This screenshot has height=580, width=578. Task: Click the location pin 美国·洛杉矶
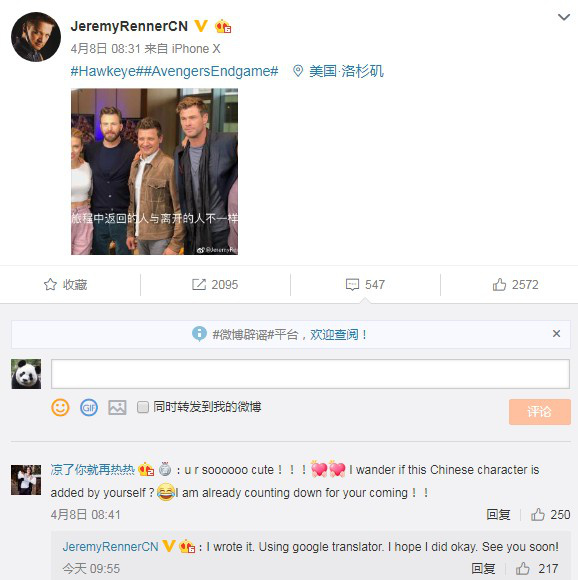point(338,71)
